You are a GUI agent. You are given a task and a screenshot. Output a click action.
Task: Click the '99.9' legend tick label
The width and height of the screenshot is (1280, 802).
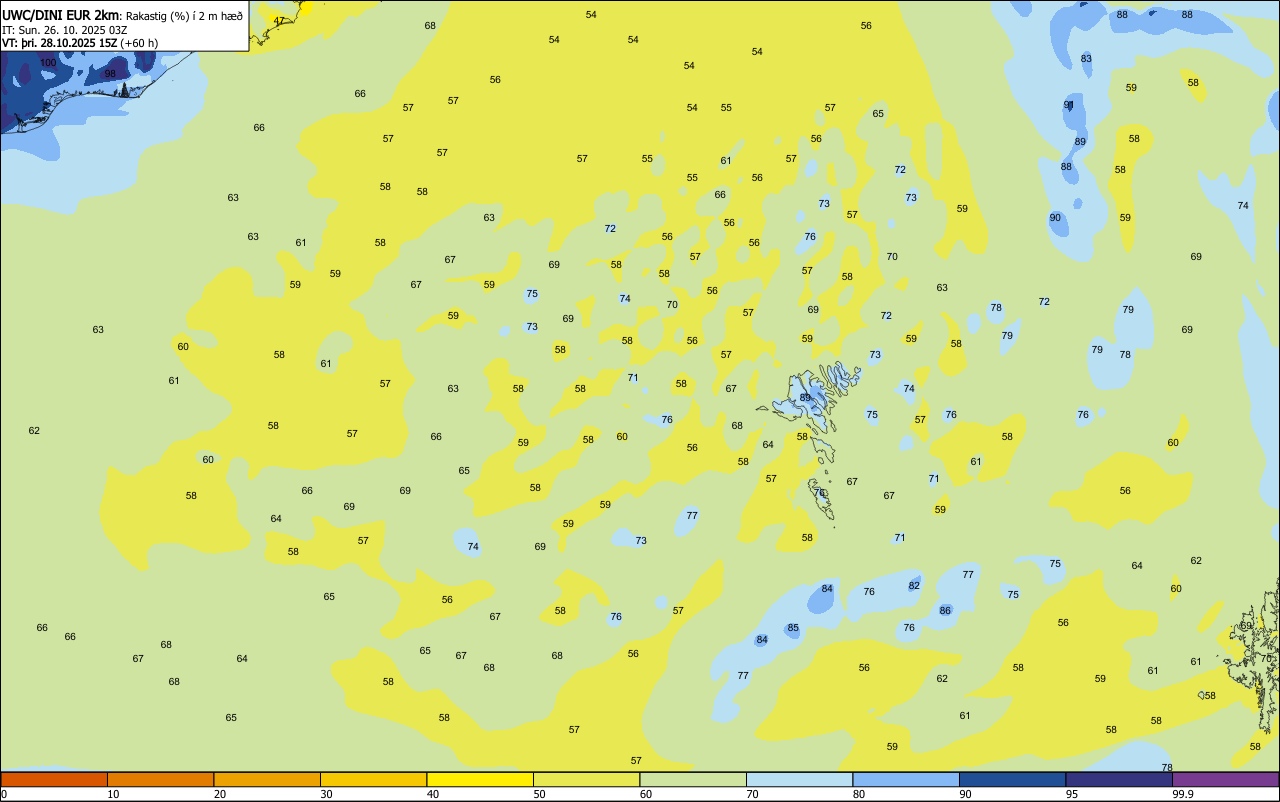pos(1183,794)
